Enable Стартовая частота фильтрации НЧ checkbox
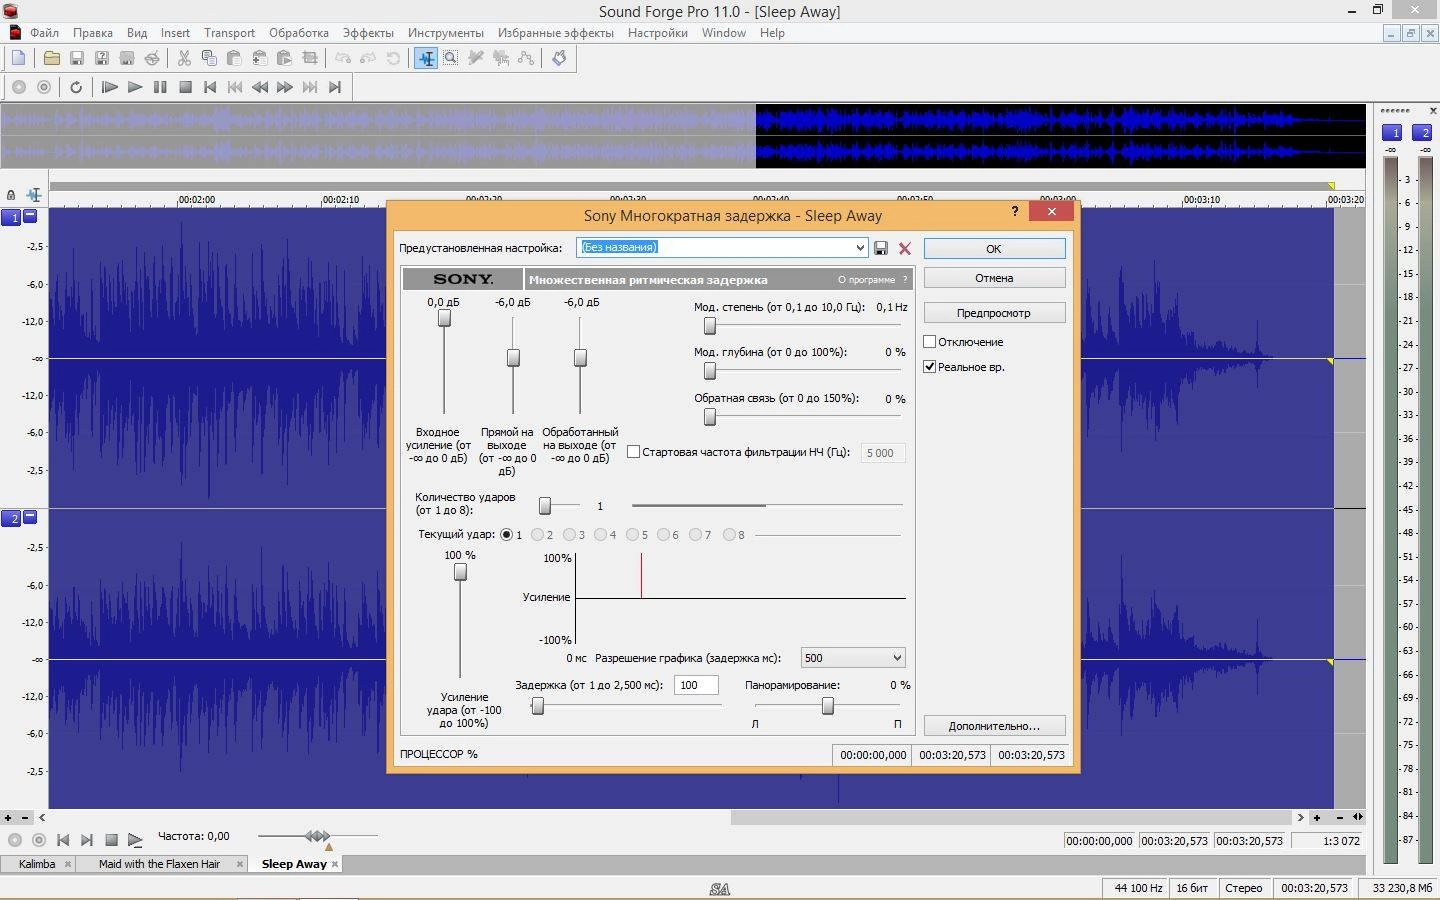1440x900 pixels. click(634, 452)
